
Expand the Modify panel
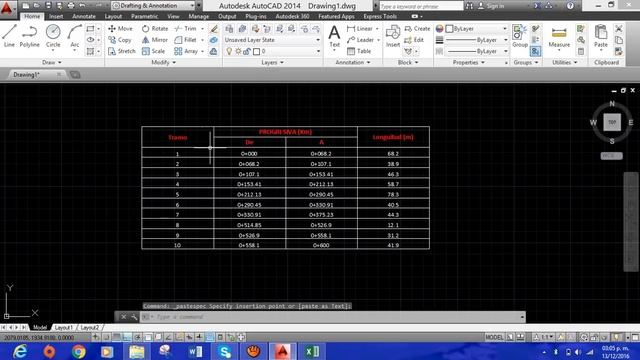[164, 62]
